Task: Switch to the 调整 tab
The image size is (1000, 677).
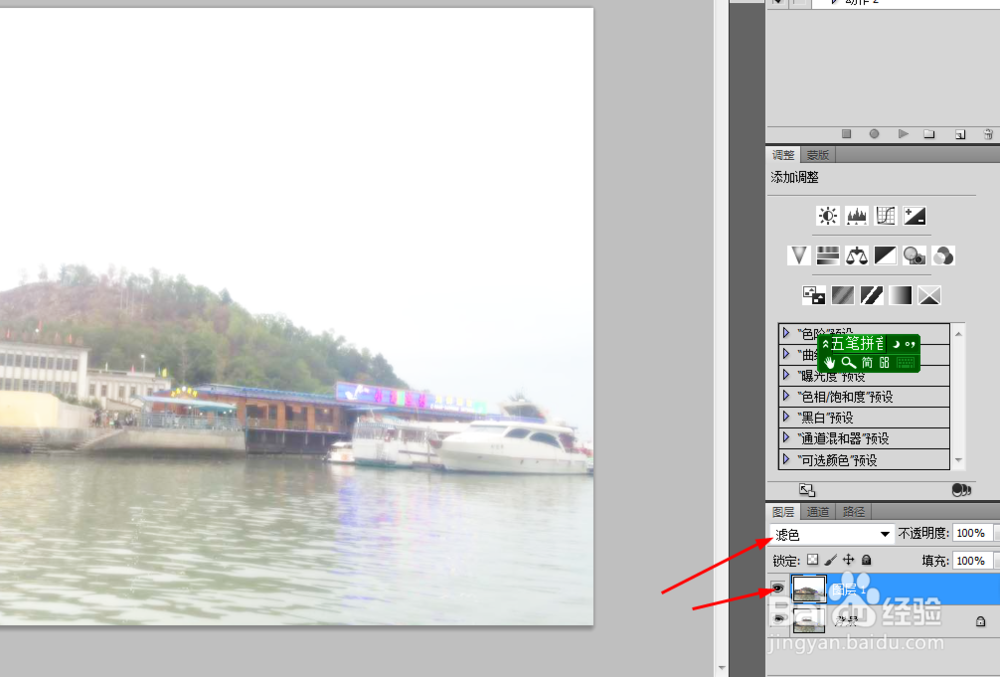Action: tap(783, 155)
